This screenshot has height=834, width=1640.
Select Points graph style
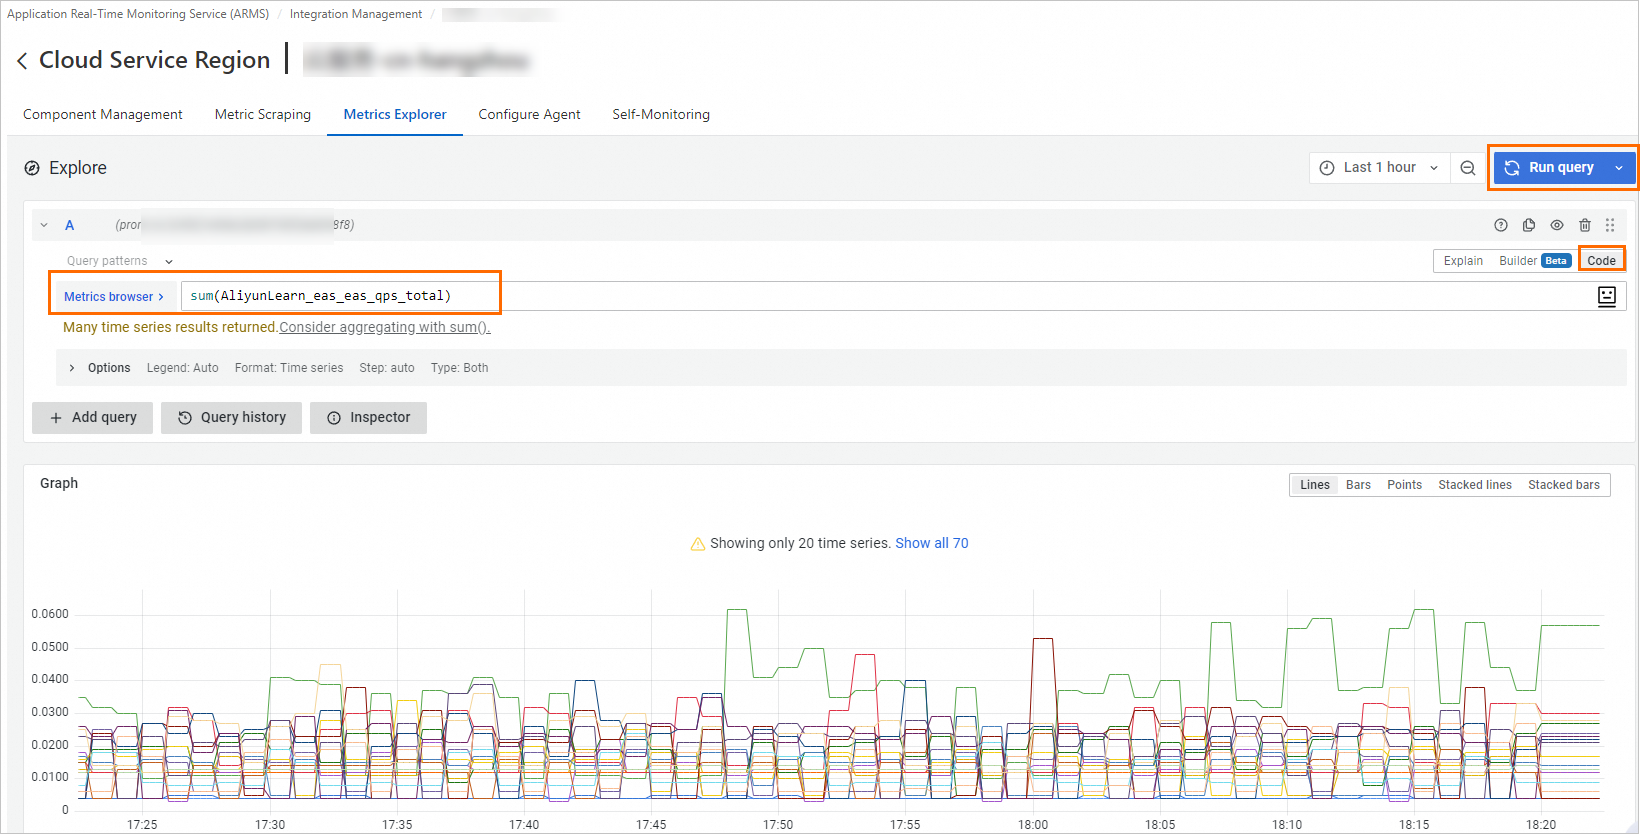pyautogui.click(x=1404, y=485)
